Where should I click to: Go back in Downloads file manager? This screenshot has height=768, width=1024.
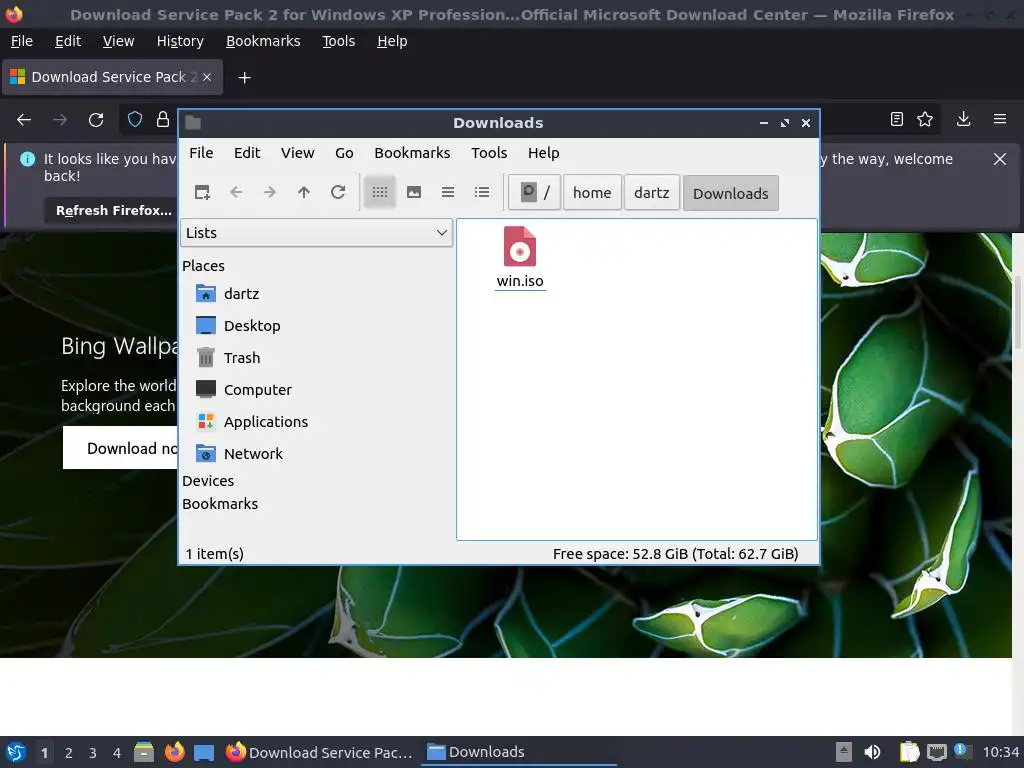pyautogui.click(x=236, y=192)
